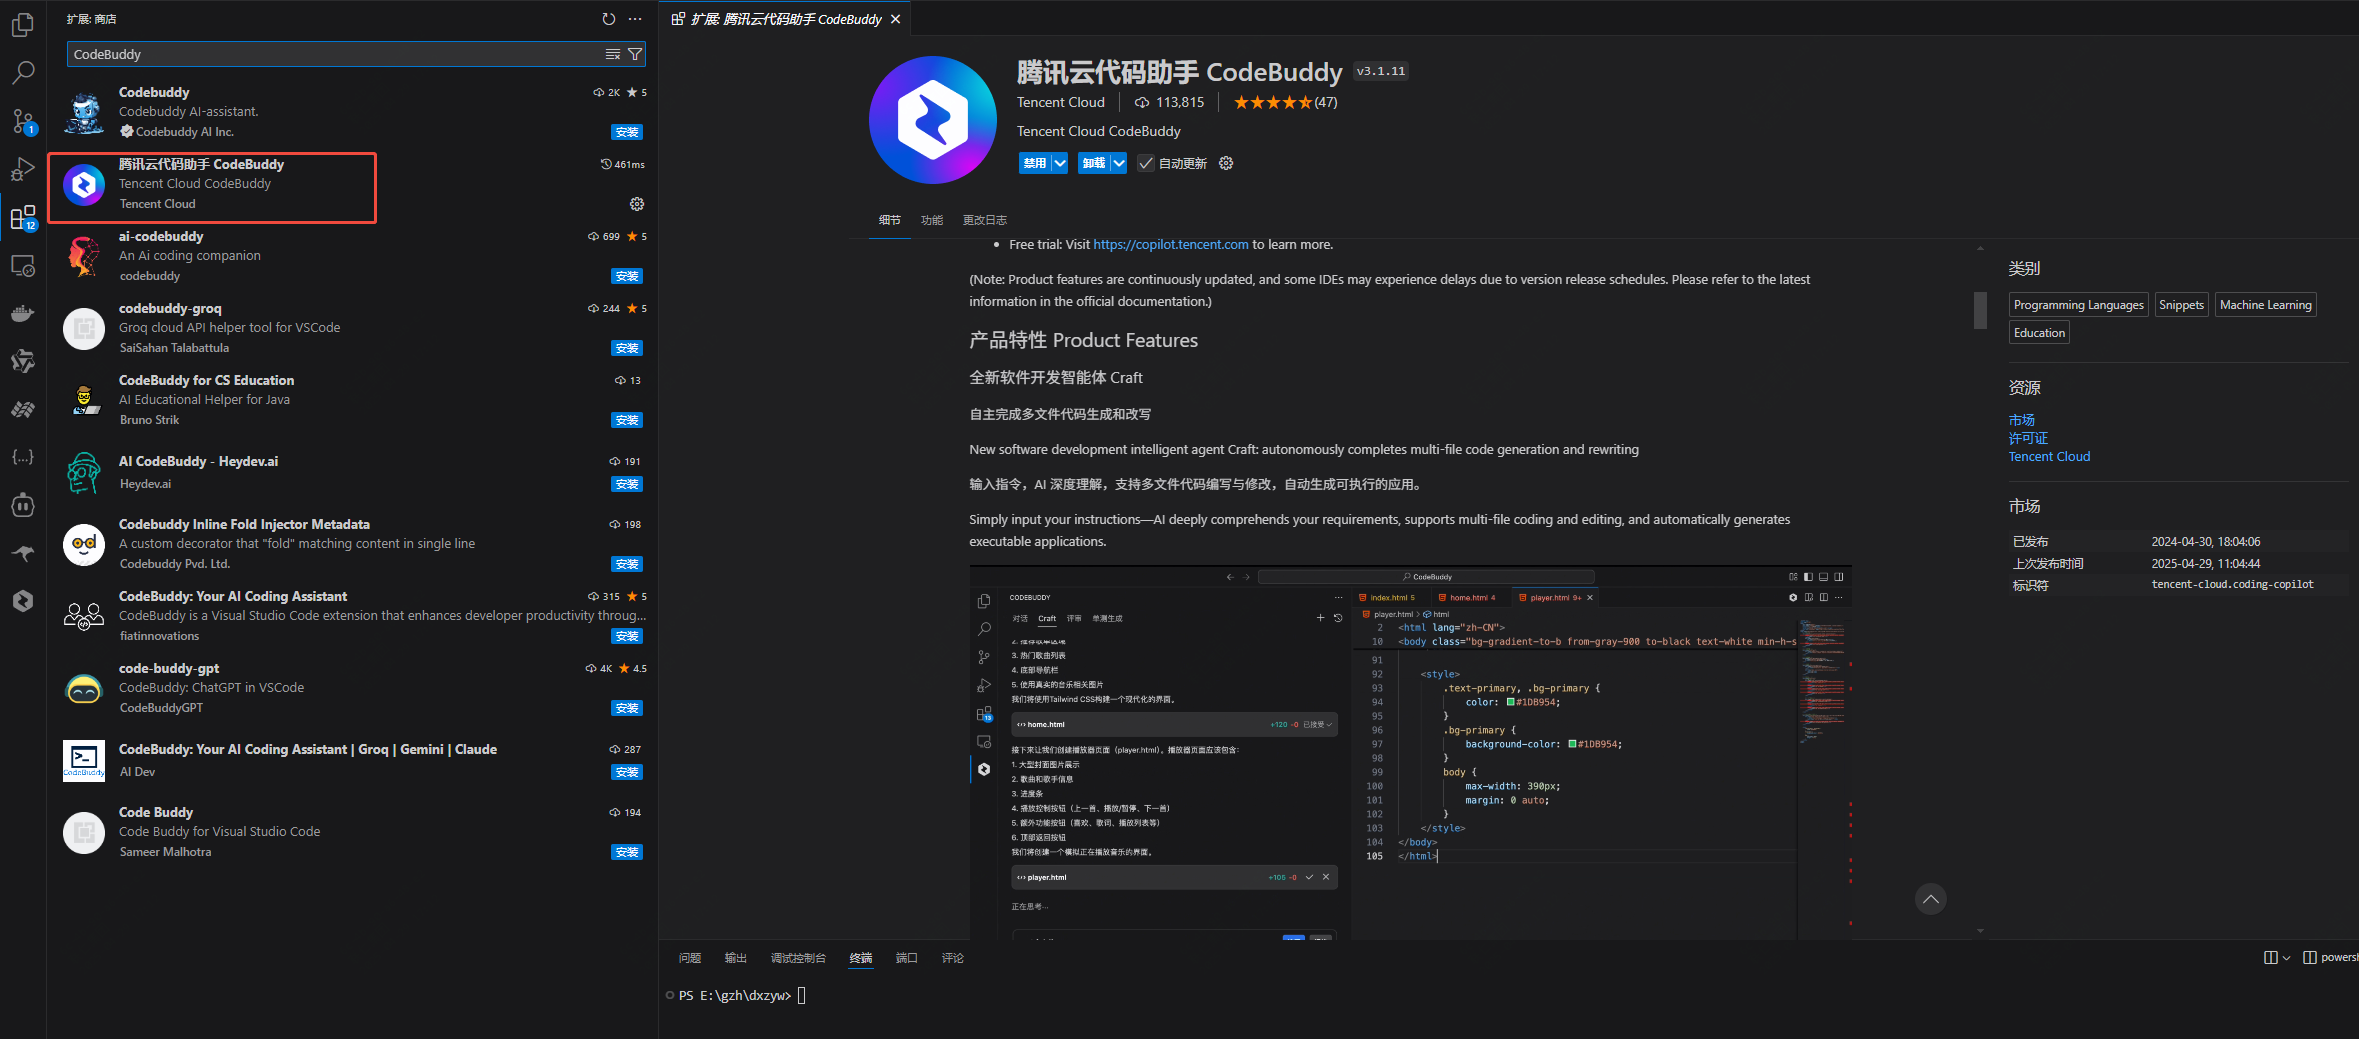2359x1039 pixels.
Task: Open the Docker whale icon view
Action: pos(23,313)
